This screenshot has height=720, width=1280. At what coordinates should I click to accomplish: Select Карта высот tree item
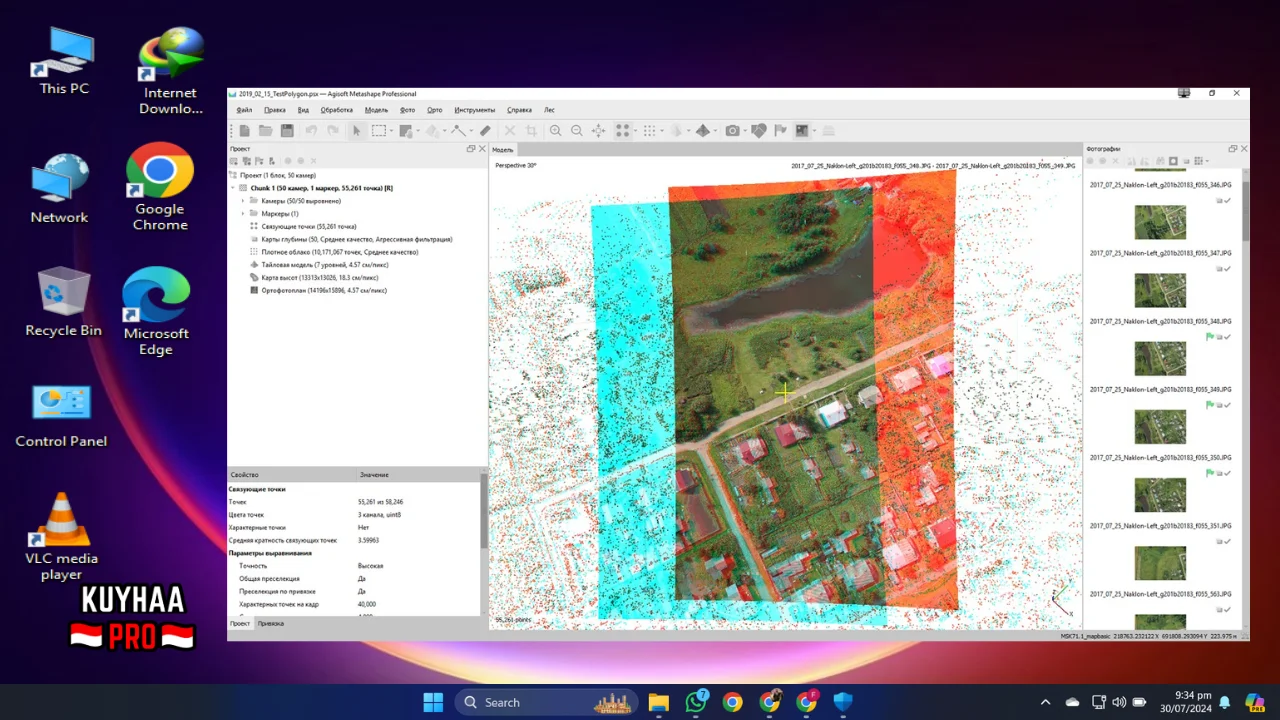(320, 278)
